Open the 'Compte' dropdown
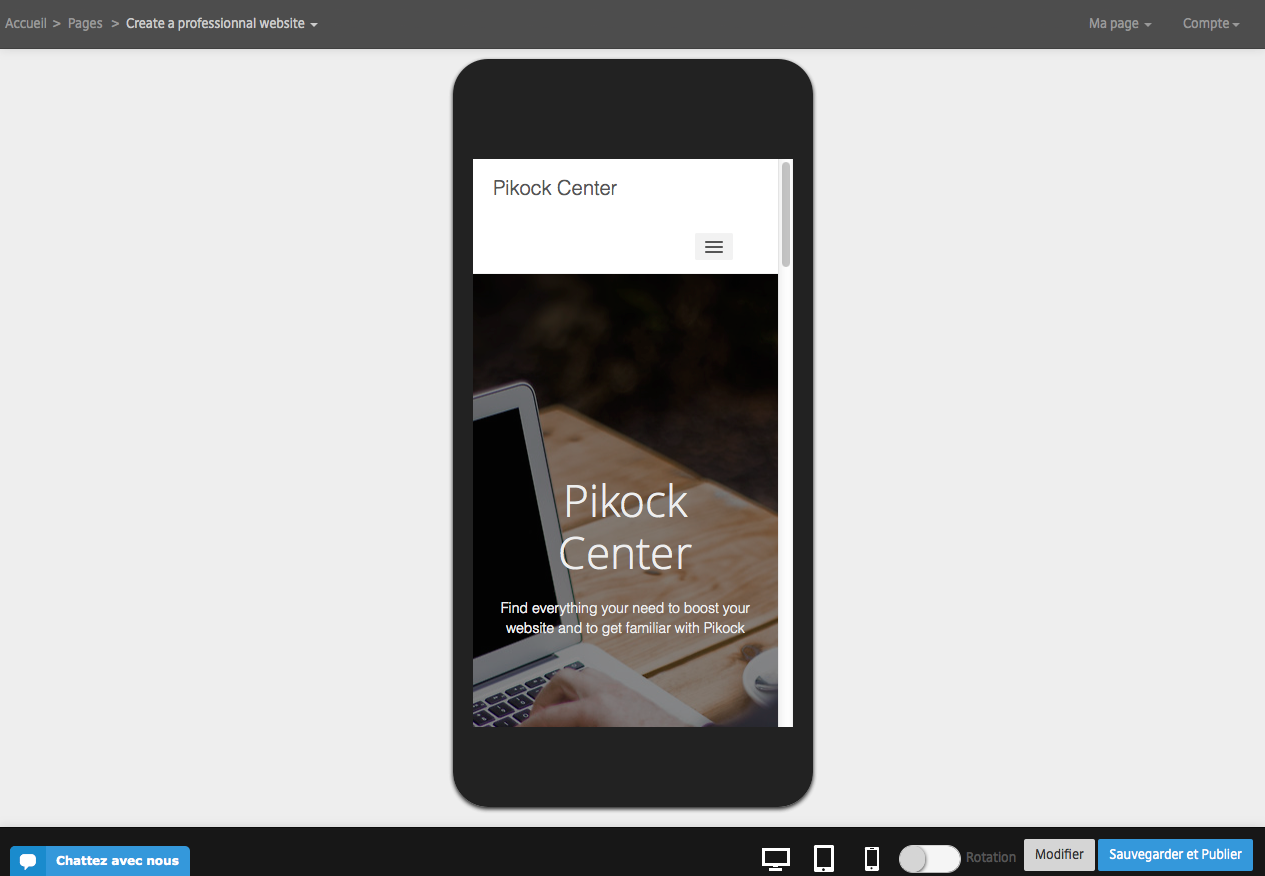1265x876 pixels. click(x=1209, y=23)
